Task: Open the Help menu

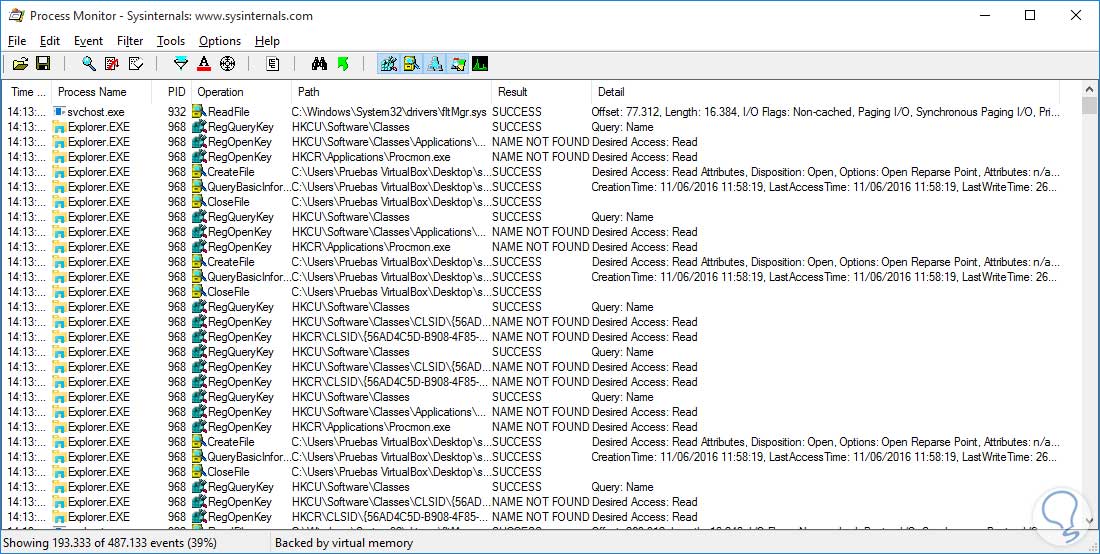Action: [x=267, y=41]
